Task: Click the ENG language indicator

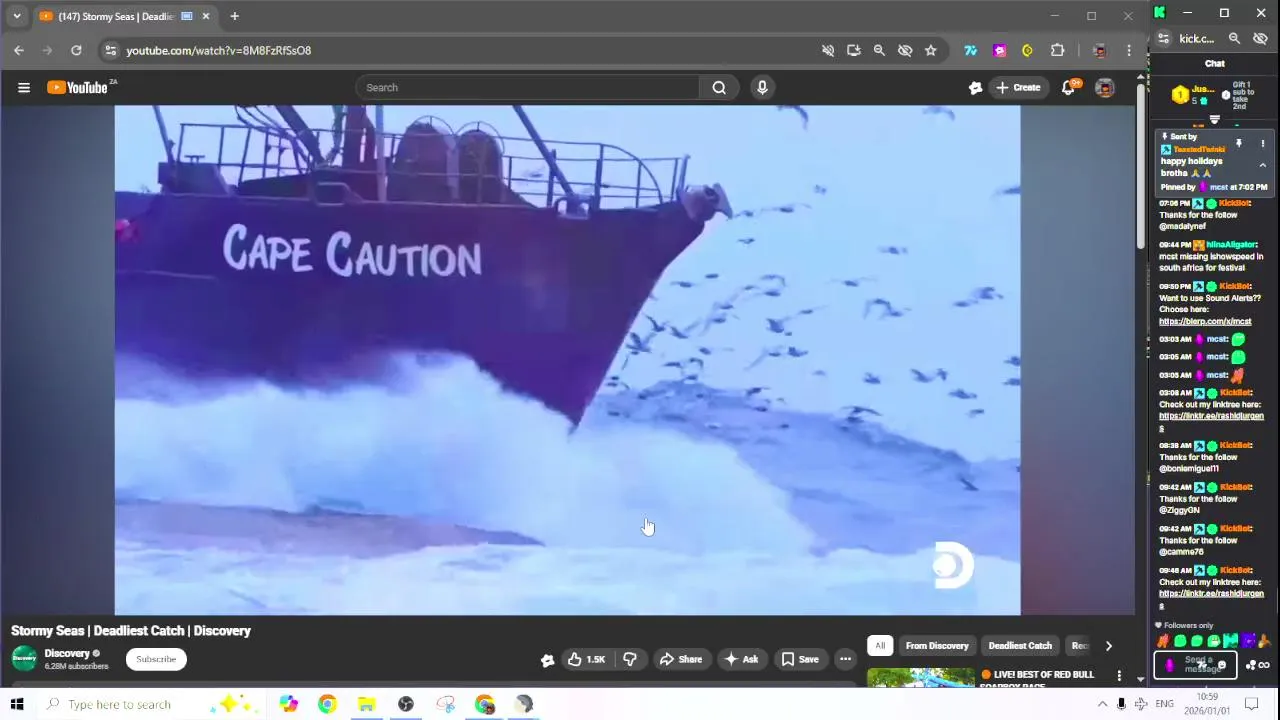Action: coord(1164,704)
